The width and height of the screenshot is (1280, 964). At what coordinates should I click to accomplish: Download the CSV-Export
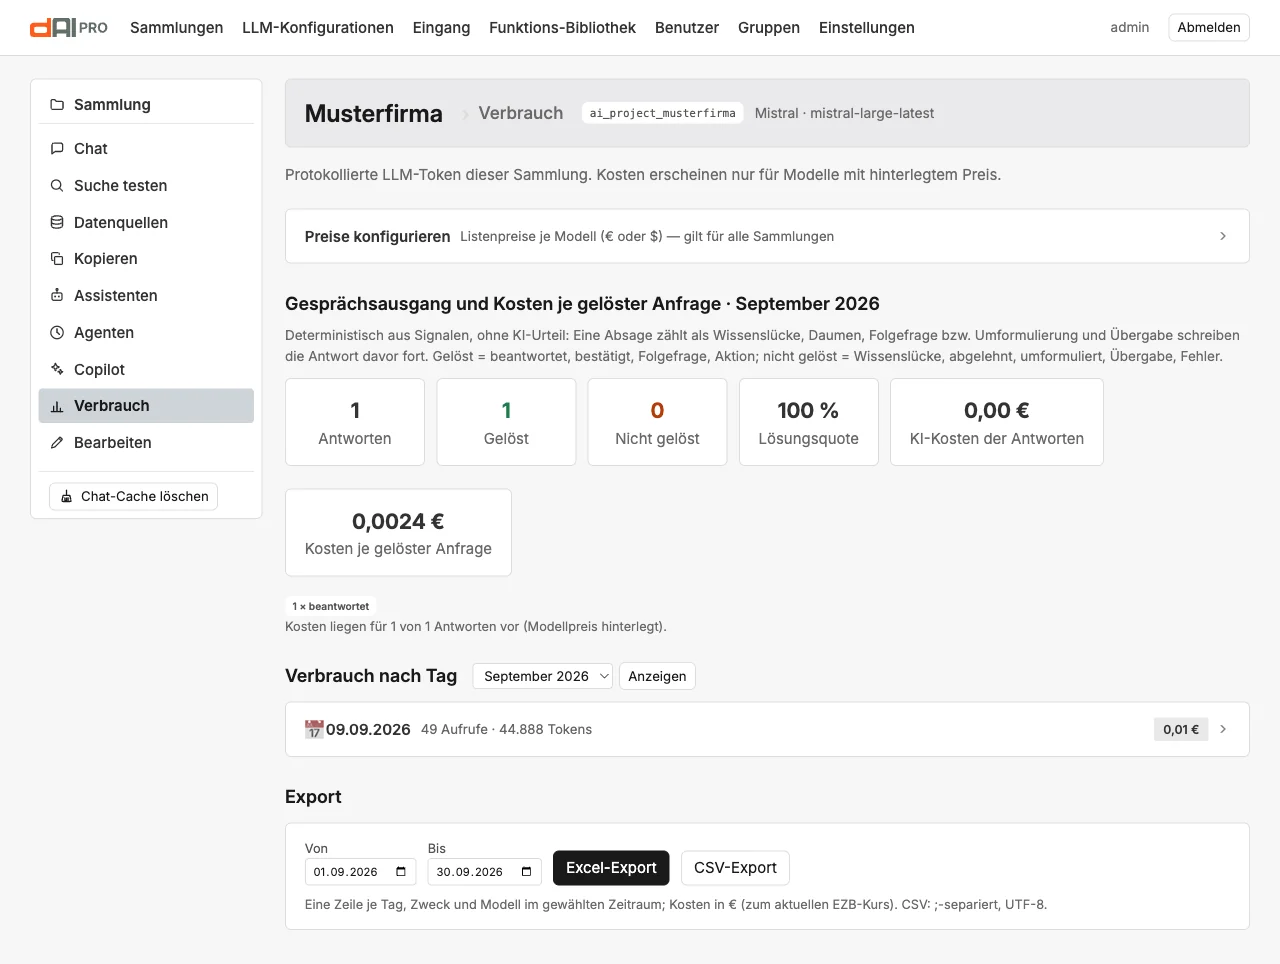click(x=735, y=868)
